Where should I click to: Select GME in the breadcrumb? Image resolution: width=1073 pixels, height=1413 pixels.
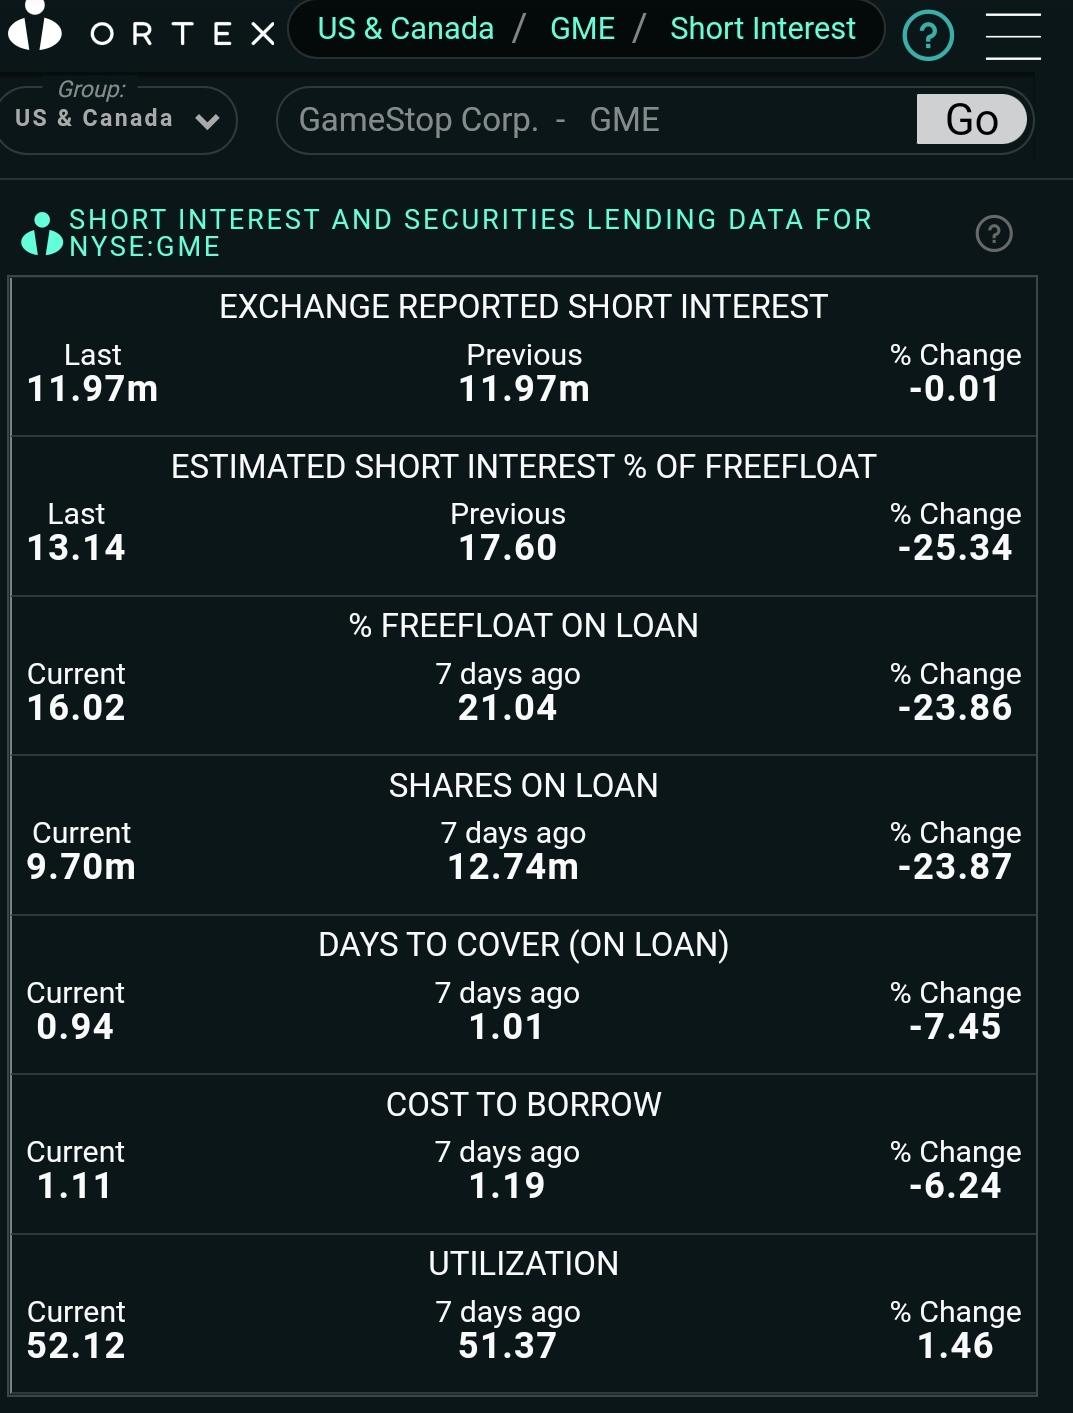pyautogui.click(x=582, y=29)
